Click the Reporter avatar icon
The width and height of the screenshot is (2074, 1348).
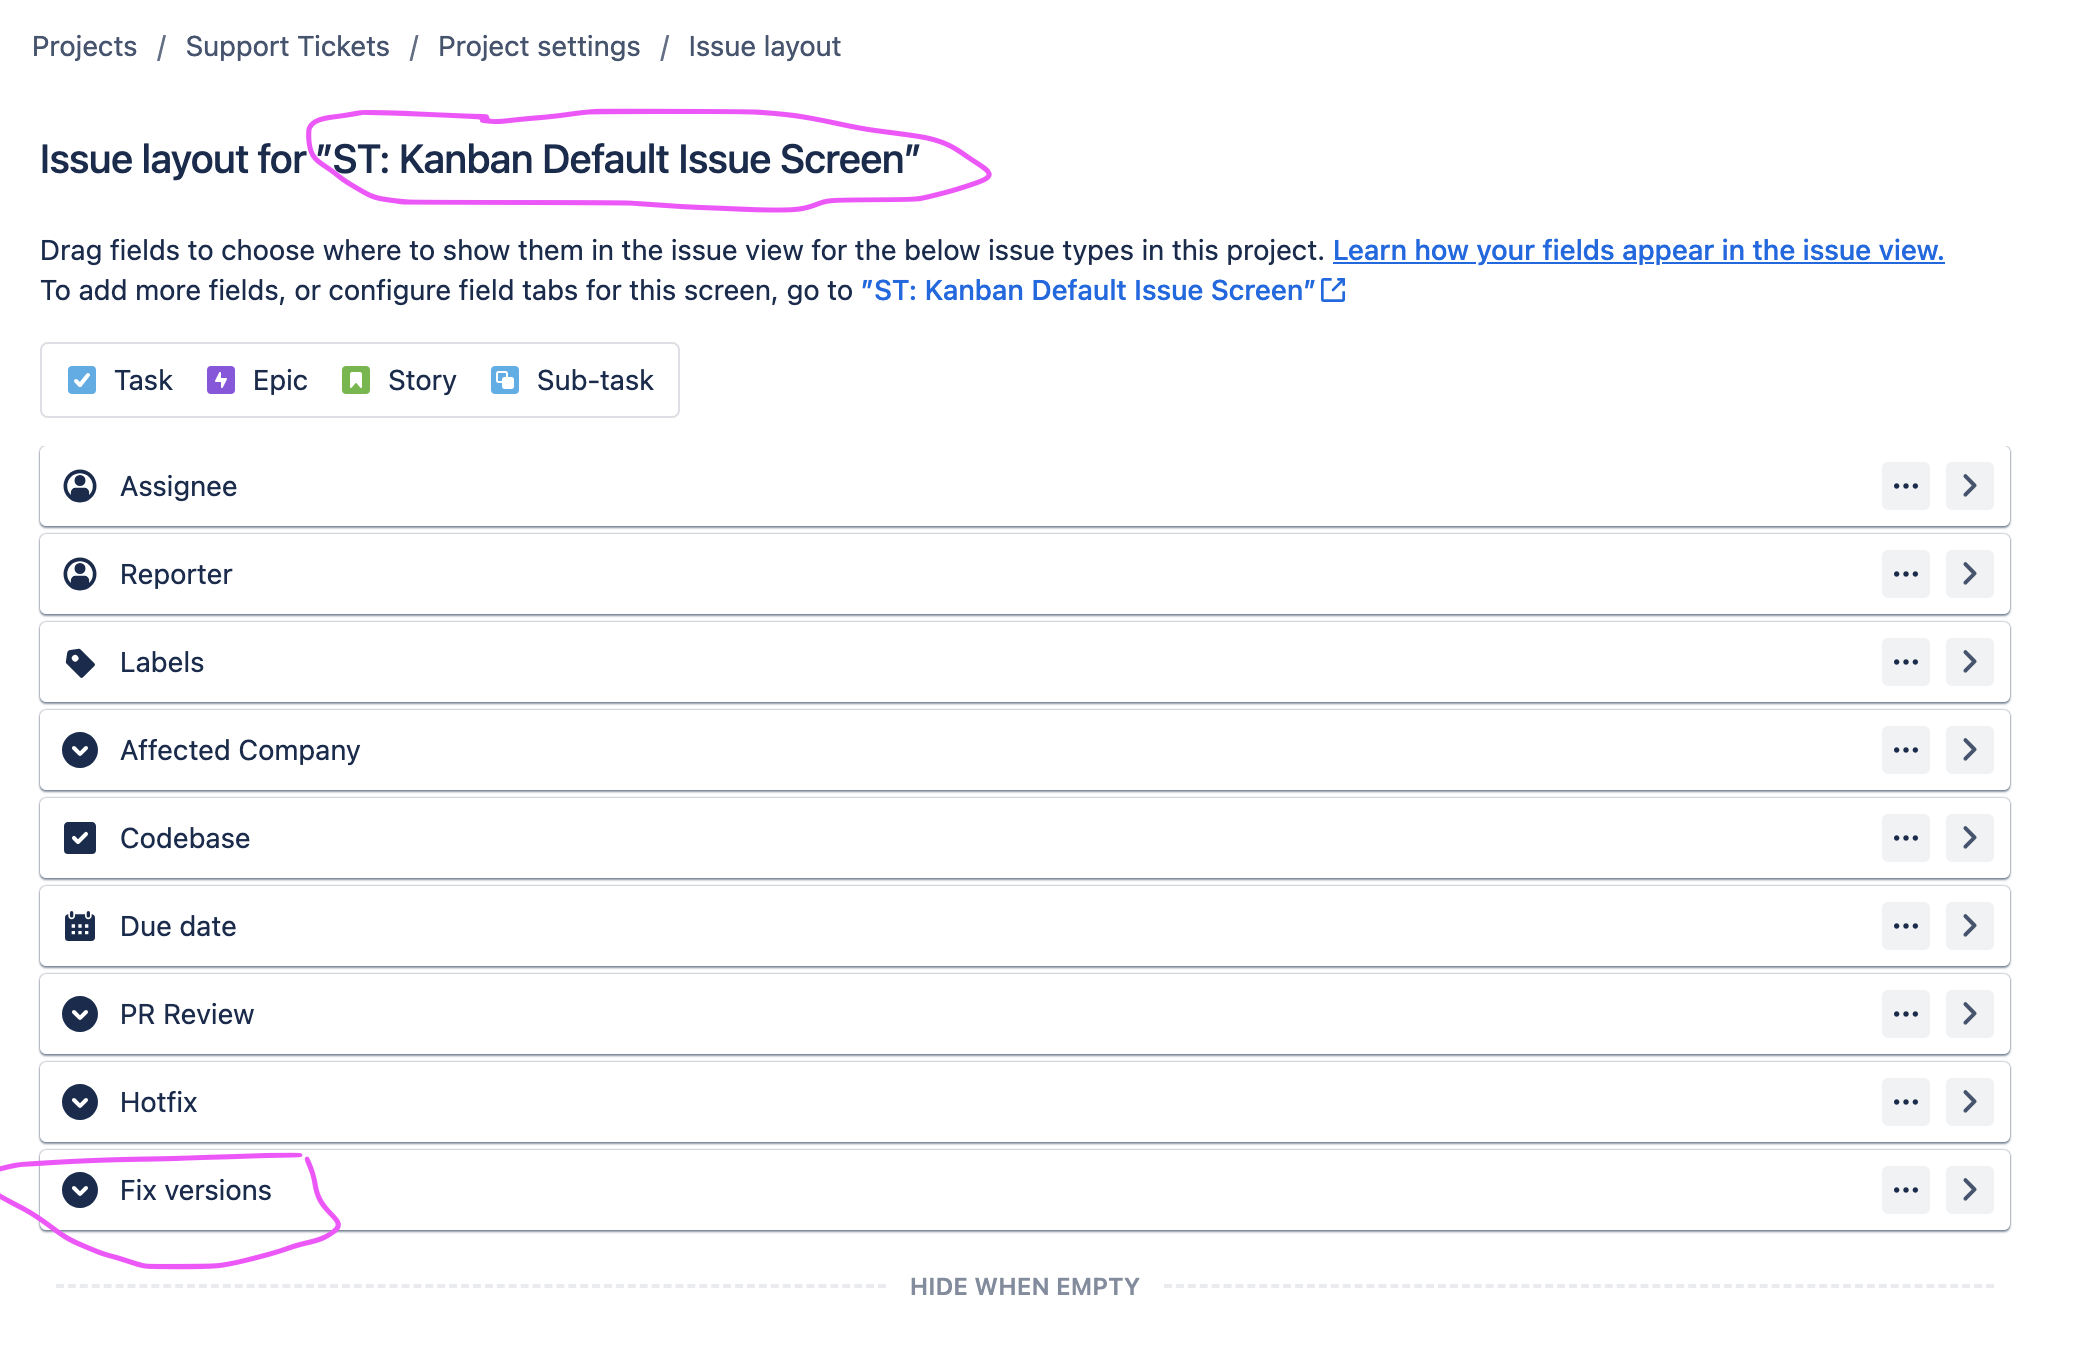pyautogui.click(x=80, y=574)
